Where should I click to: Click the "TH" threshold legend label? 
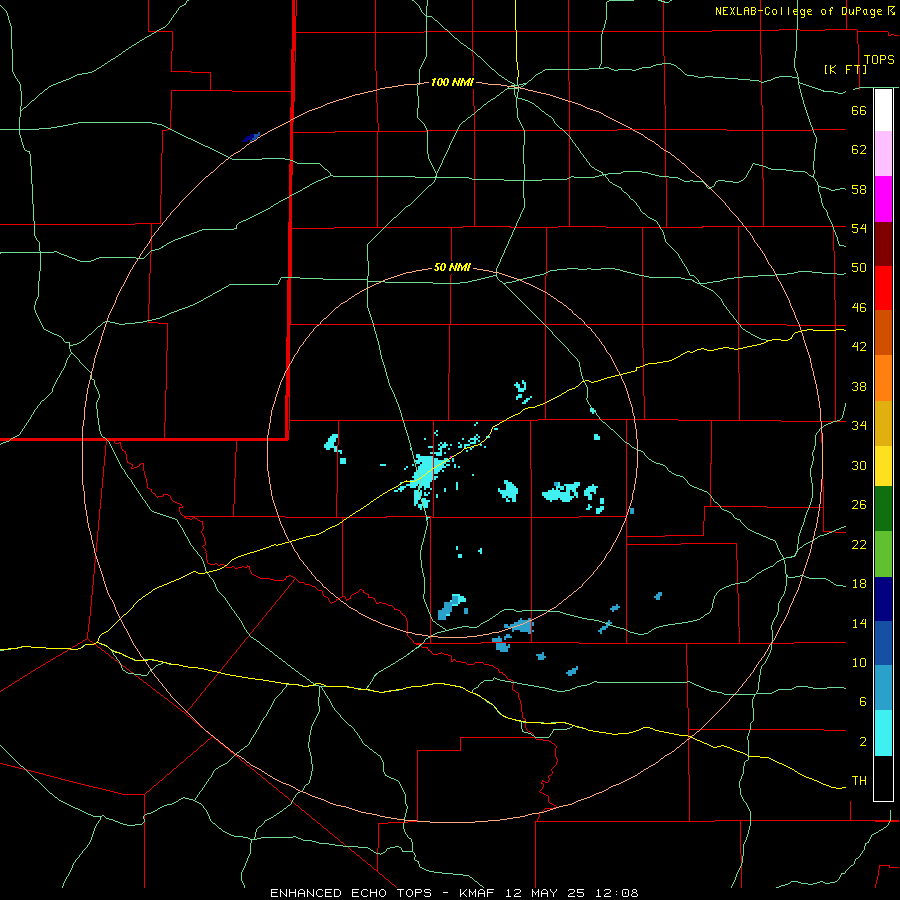(859, 781)
